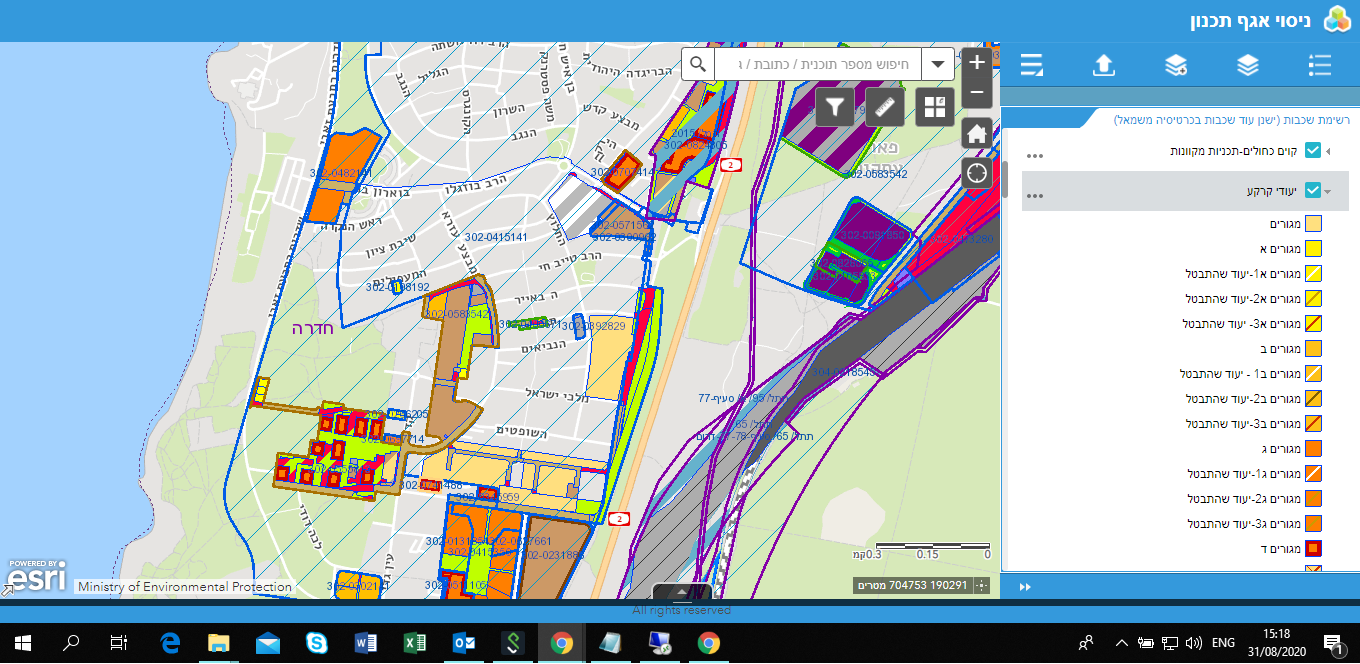Viewport: 1360px width, 664px height.
Task: Return to default extent home button
Action: [x=977, y=133]
